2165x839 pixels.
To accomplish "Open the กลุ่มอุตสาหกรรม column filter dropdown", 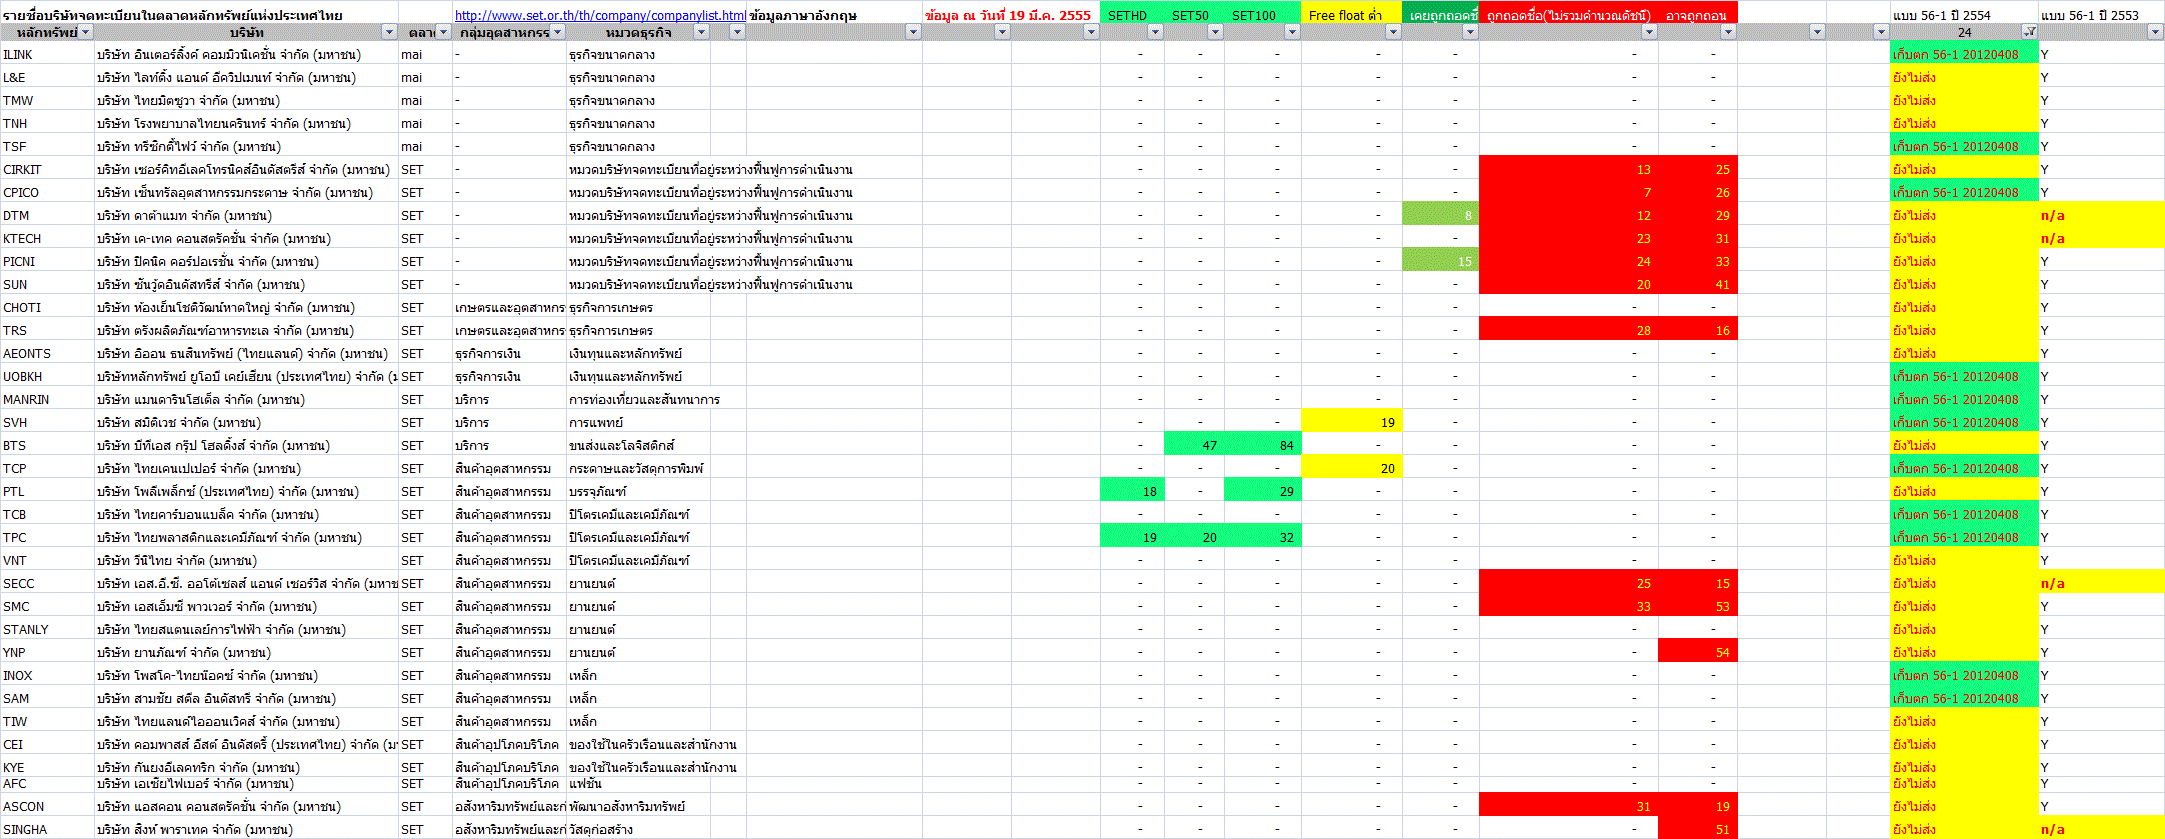I will pyautogui.click(x=558, y=32).
